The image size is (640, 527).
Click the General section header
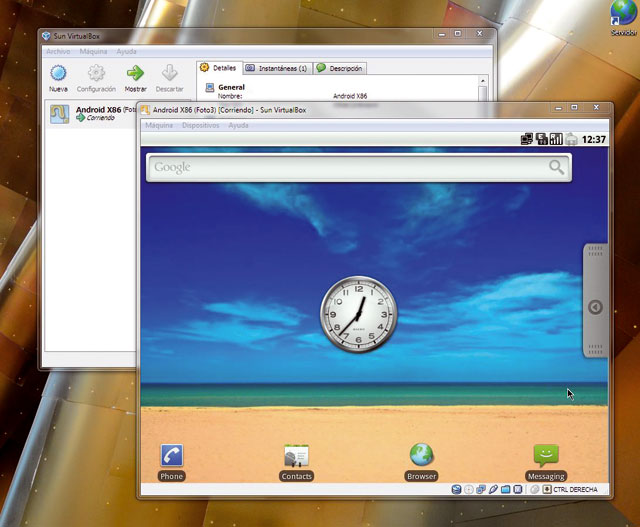coord(231,87)
